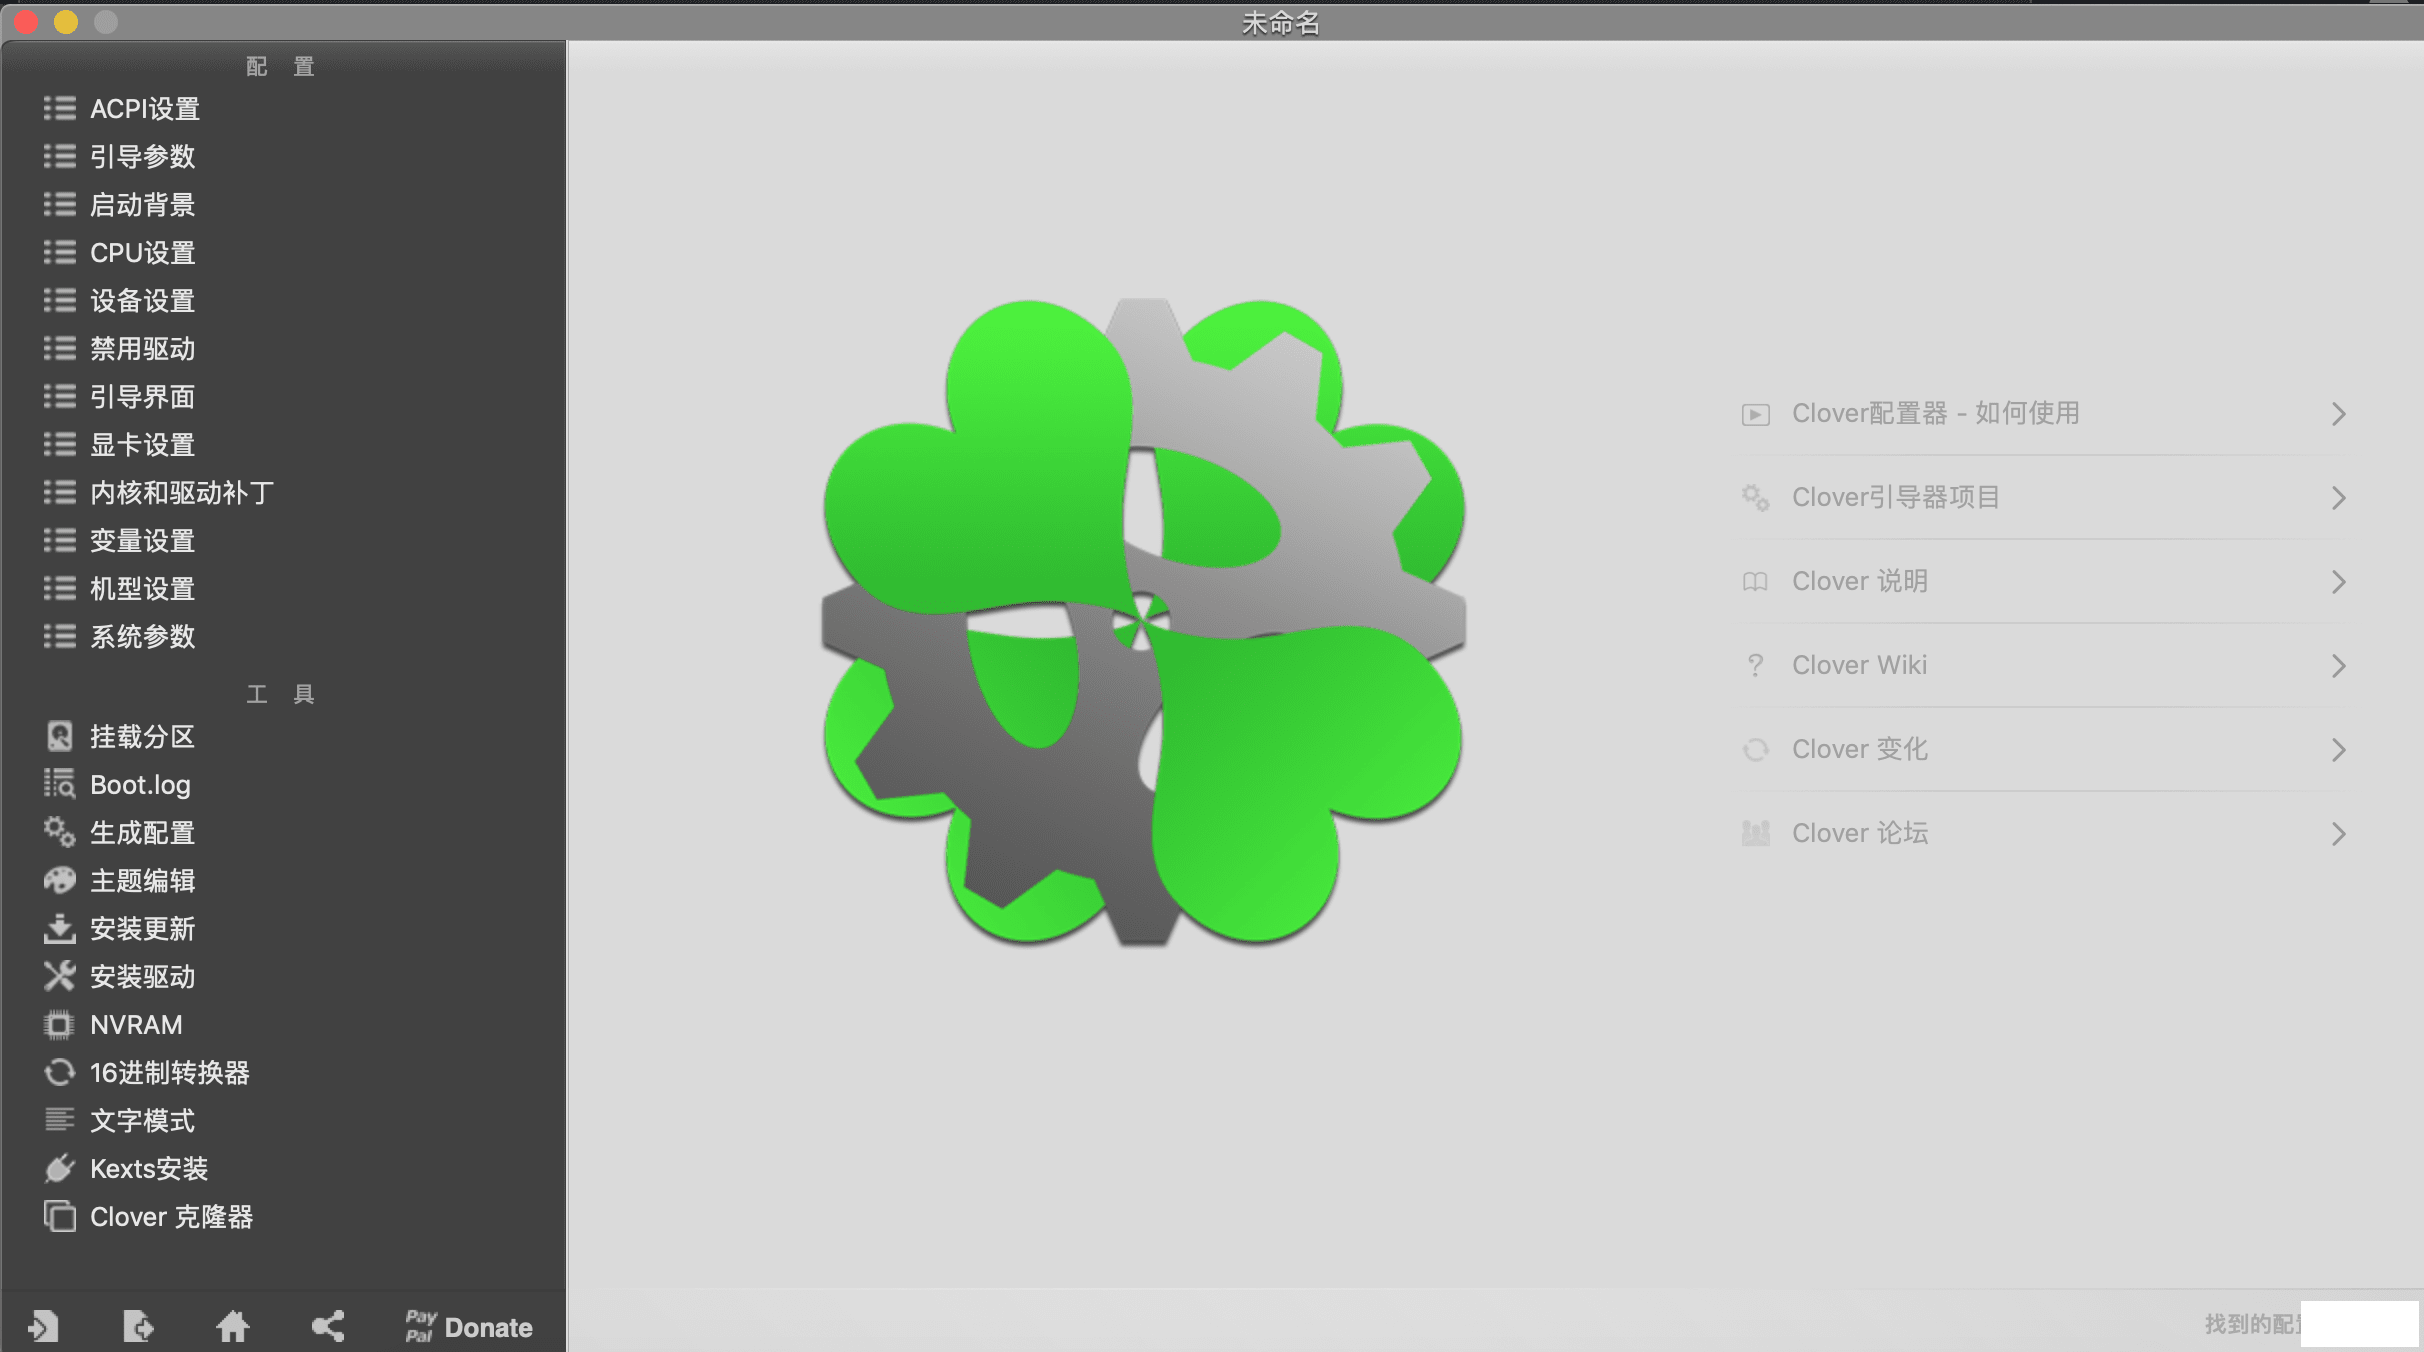Viewport: 2424px width, 1352px height.
Task: Click the 主题编辑 palette icon
Action: coord(60,881)
